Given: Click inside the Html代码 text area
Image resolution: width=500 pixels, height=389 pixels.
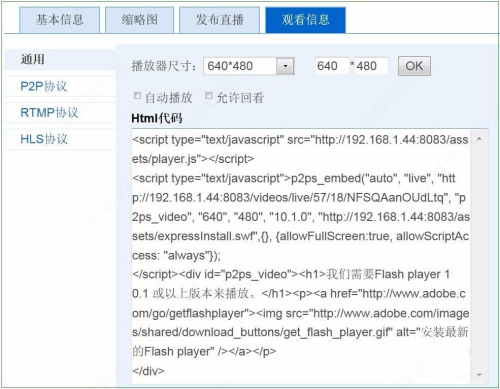Looking at the screenshot, I should [x=301, y=256].
